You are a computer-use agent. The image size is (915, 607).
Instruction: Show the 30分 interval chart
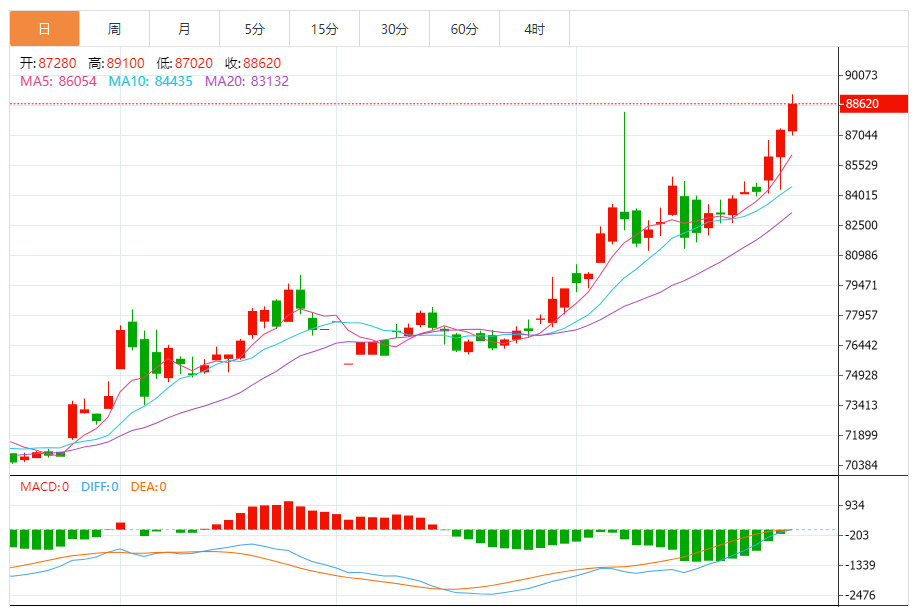(394, 30)
